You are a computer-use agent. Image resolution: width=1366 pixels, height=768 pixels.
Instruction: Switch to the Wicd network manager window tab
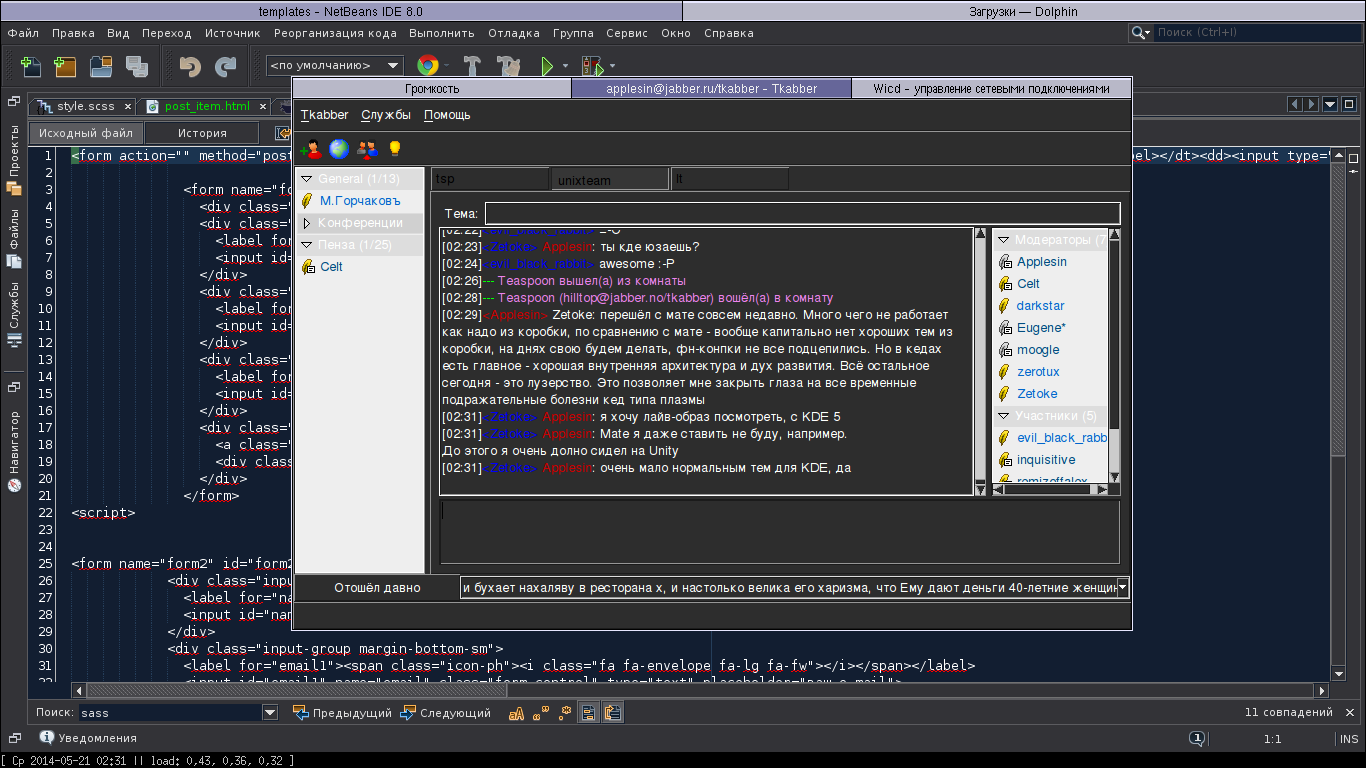991,88
